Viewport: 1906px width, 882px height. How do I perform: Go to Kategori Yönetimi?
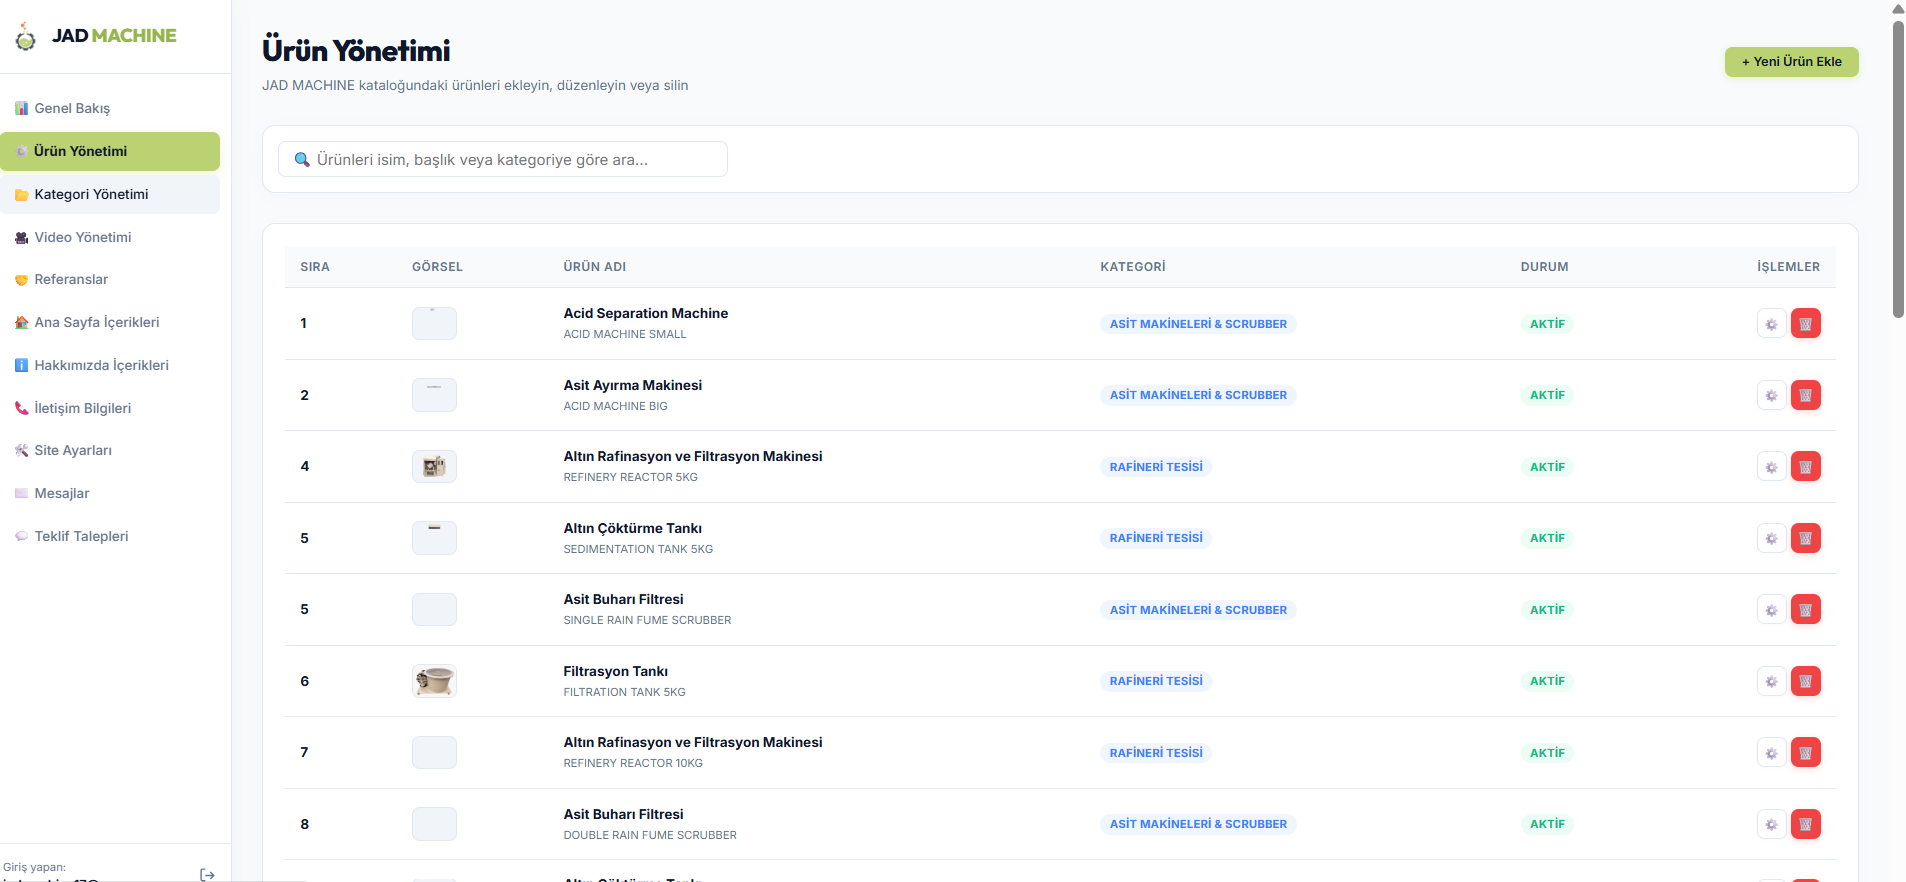tap(110, 194)
